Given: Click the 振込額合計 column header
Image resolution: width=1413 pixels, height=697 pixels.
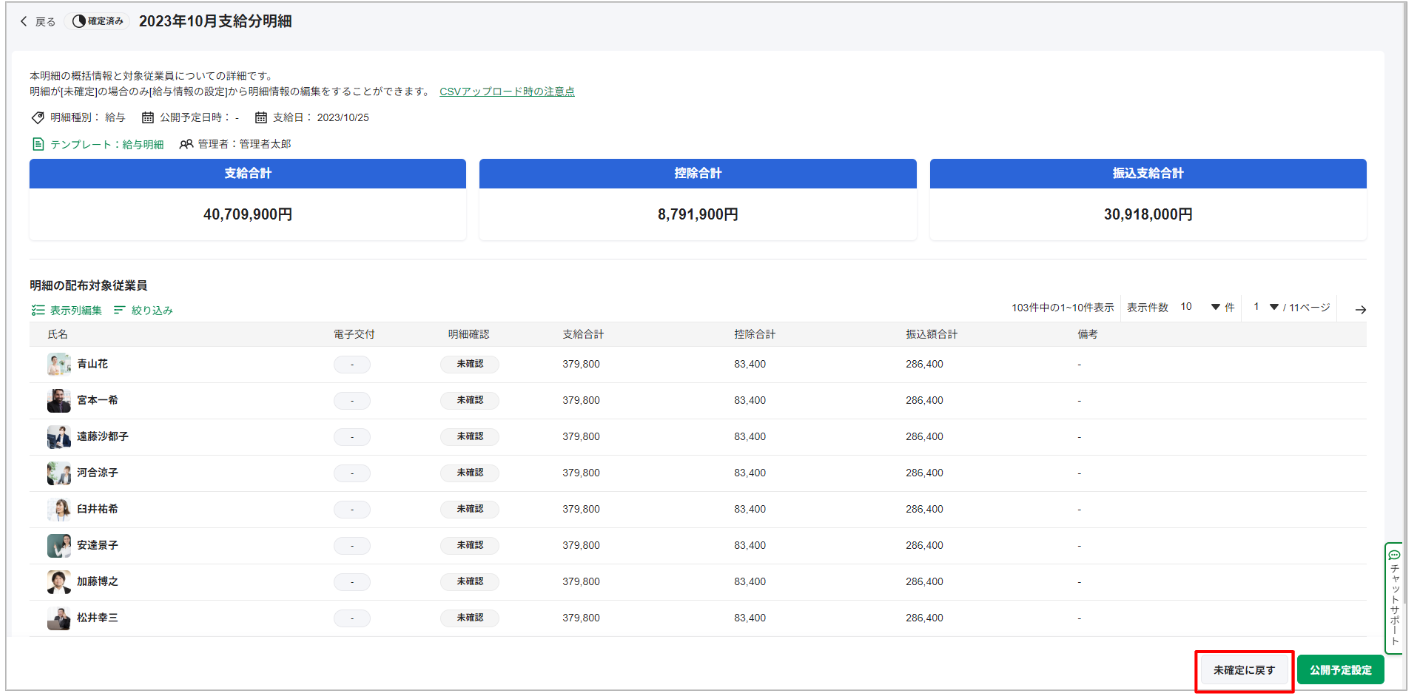Looking at the screenshot, I should click(x=931, y=335).
